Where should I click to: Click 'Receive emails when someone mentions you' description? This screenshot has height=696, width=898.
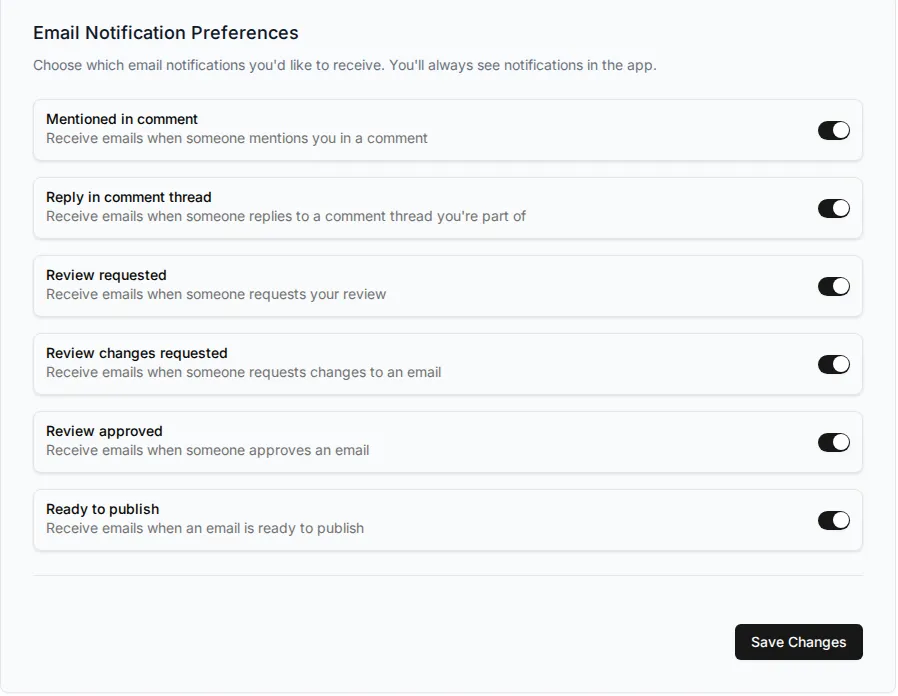click(x=237, y=139)
